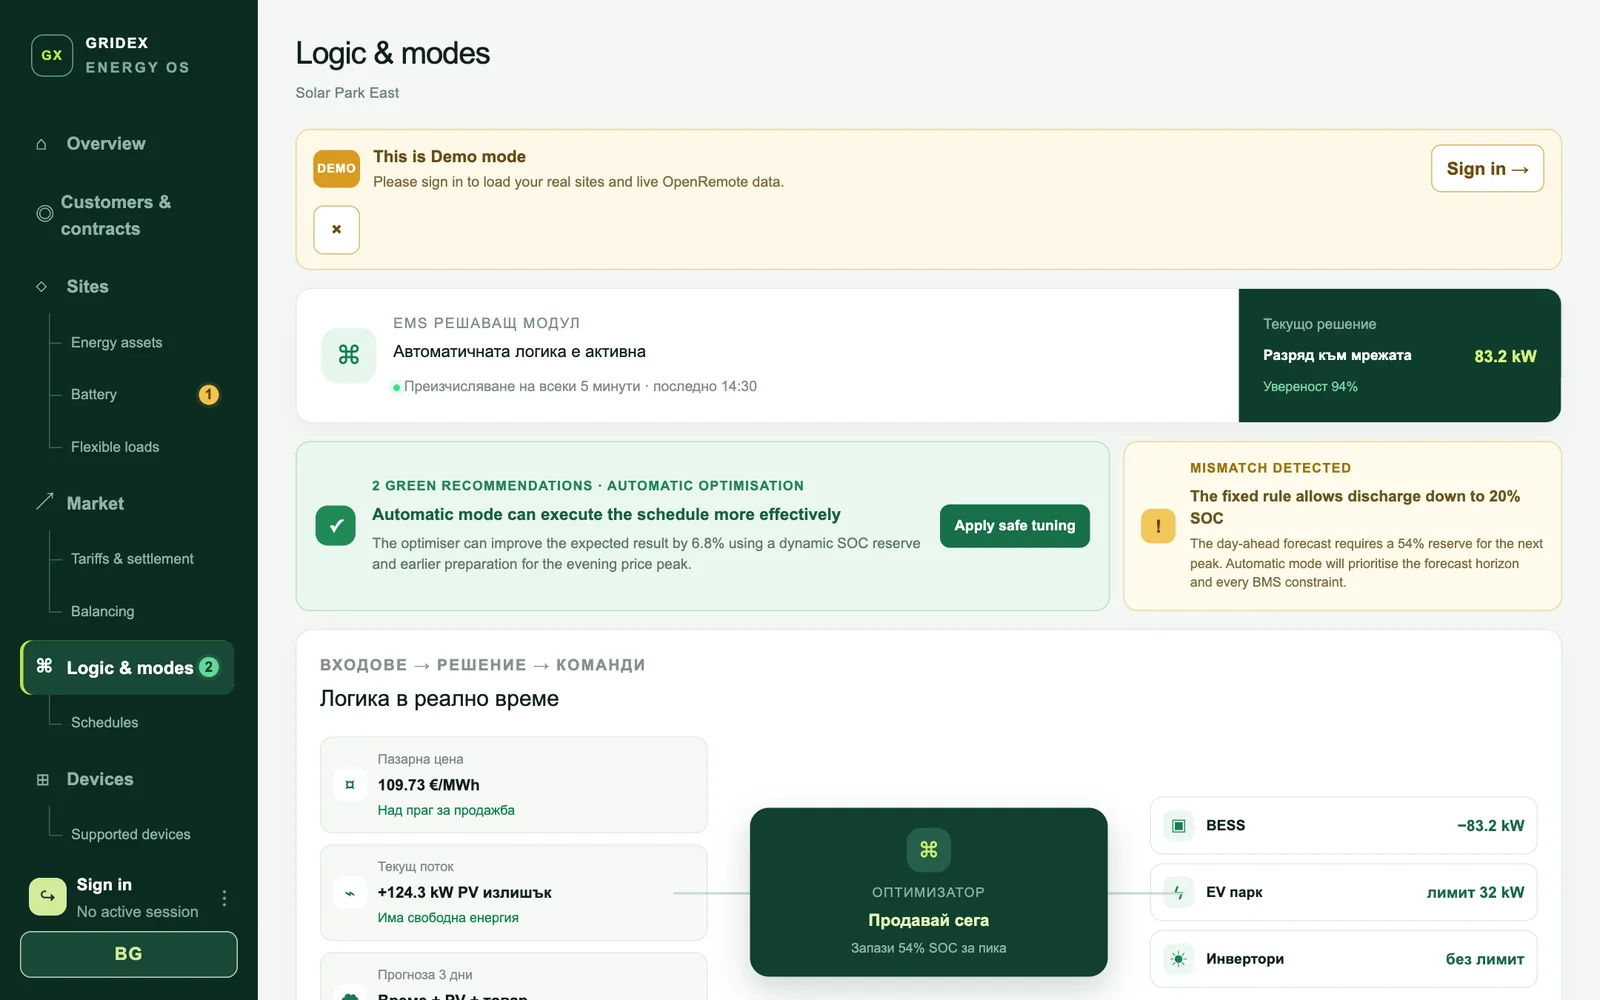Click Продавай сега in optimizer card
The width and height of the screenshot is (1600, 1000).
pos(928,920)
